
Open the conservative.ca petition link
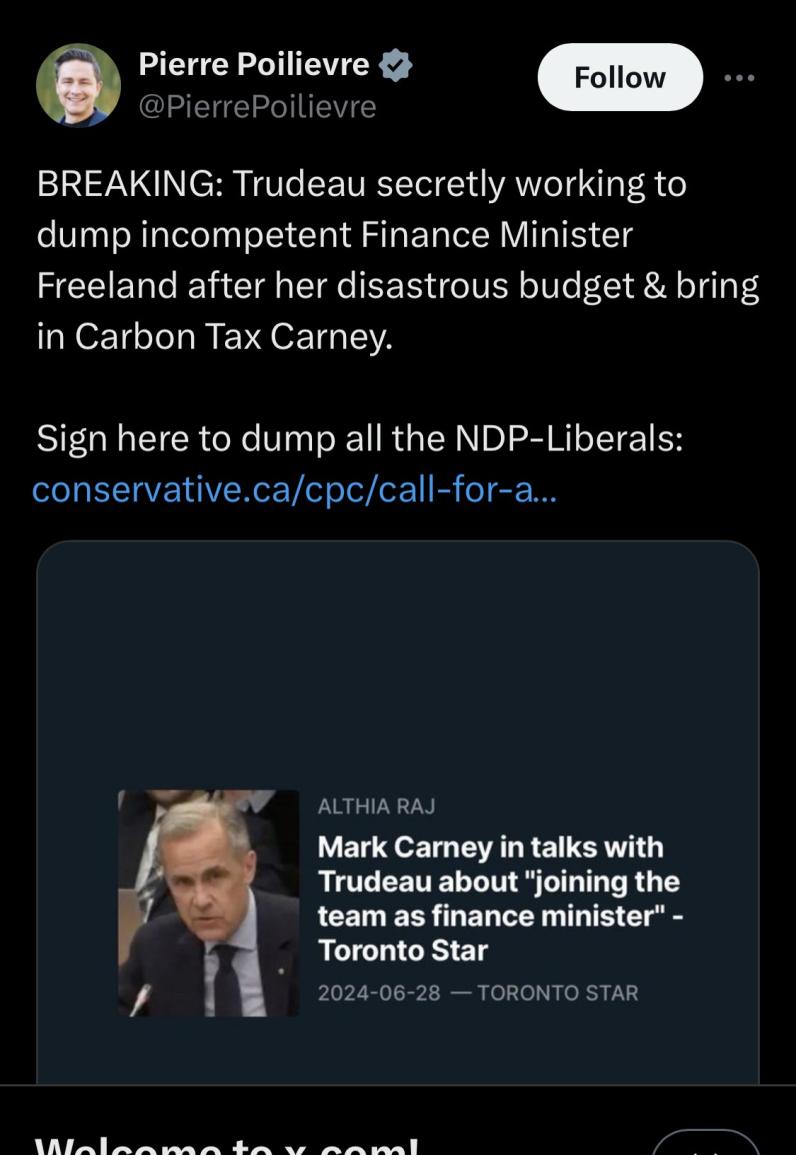coord(294,490)
